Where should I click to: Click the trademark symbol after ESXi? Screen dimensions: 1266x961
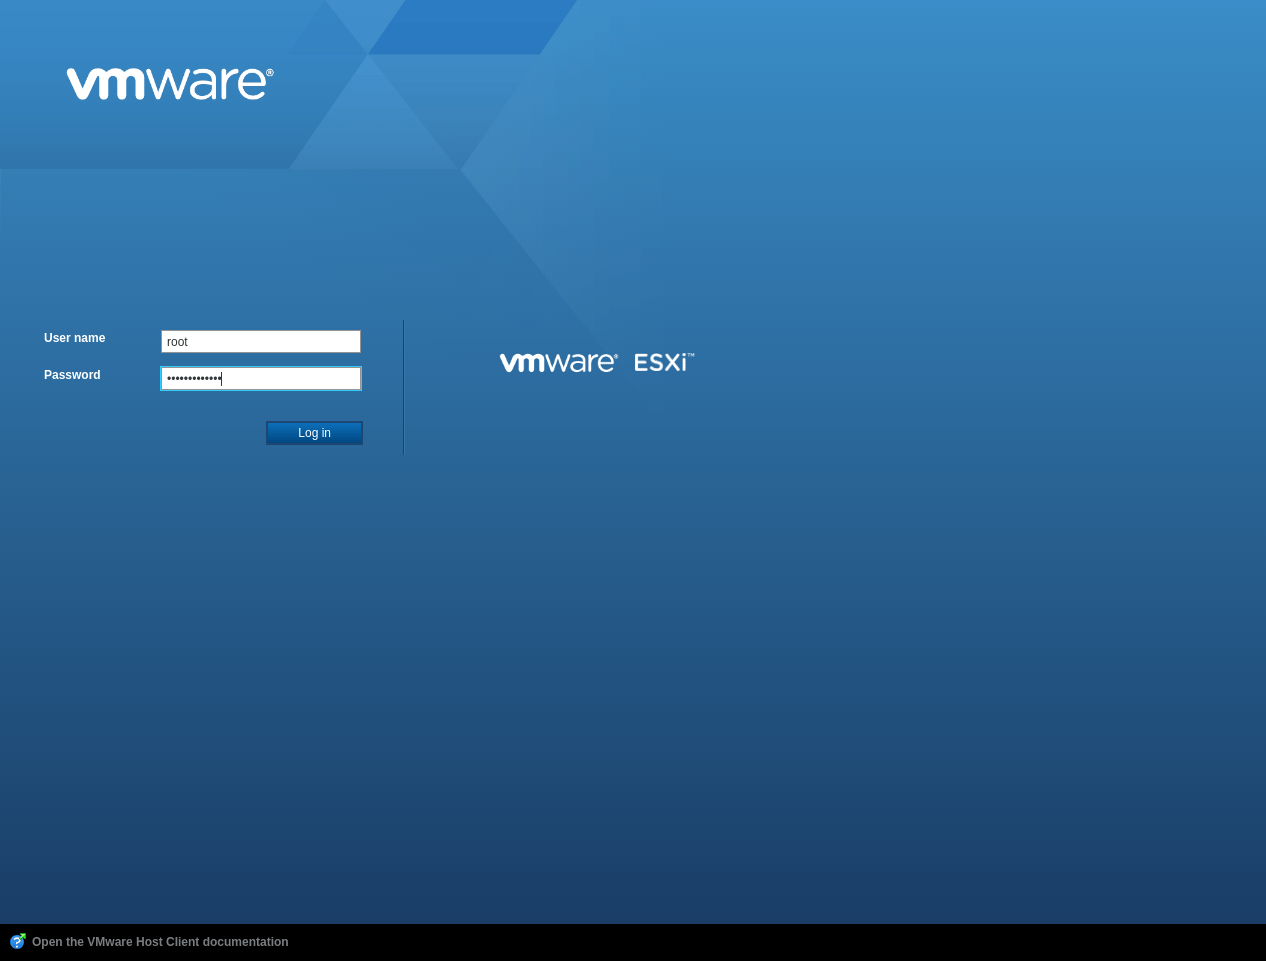pyautogui.click(x=690, y=354)
